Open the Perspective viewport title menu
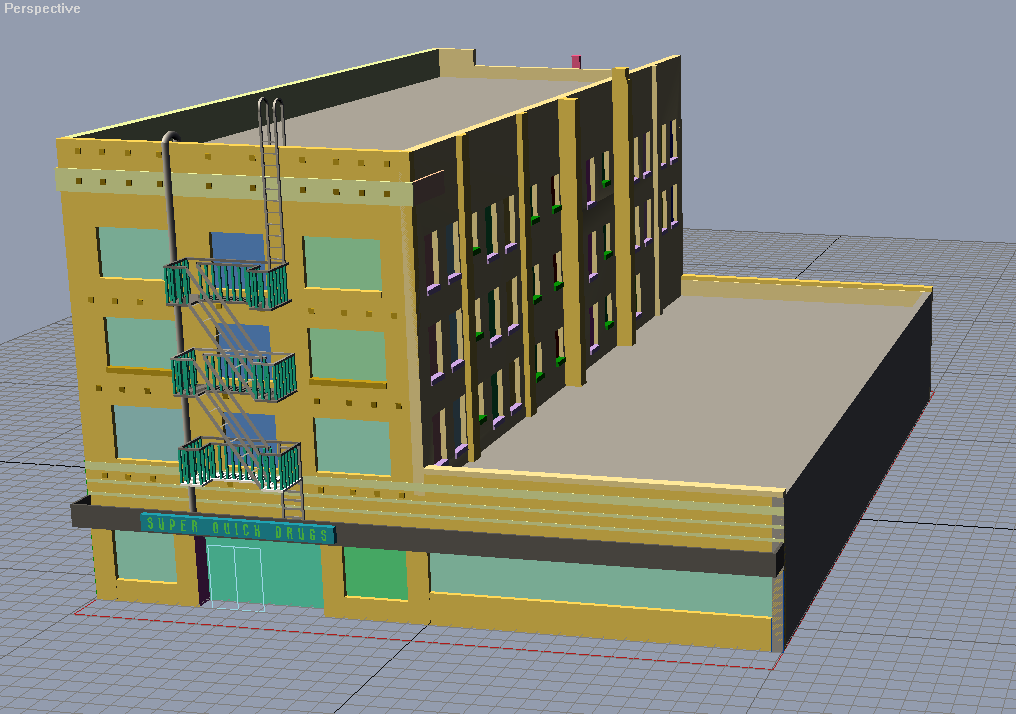The width and height of the screenshot is (1016, 714). 42,8
